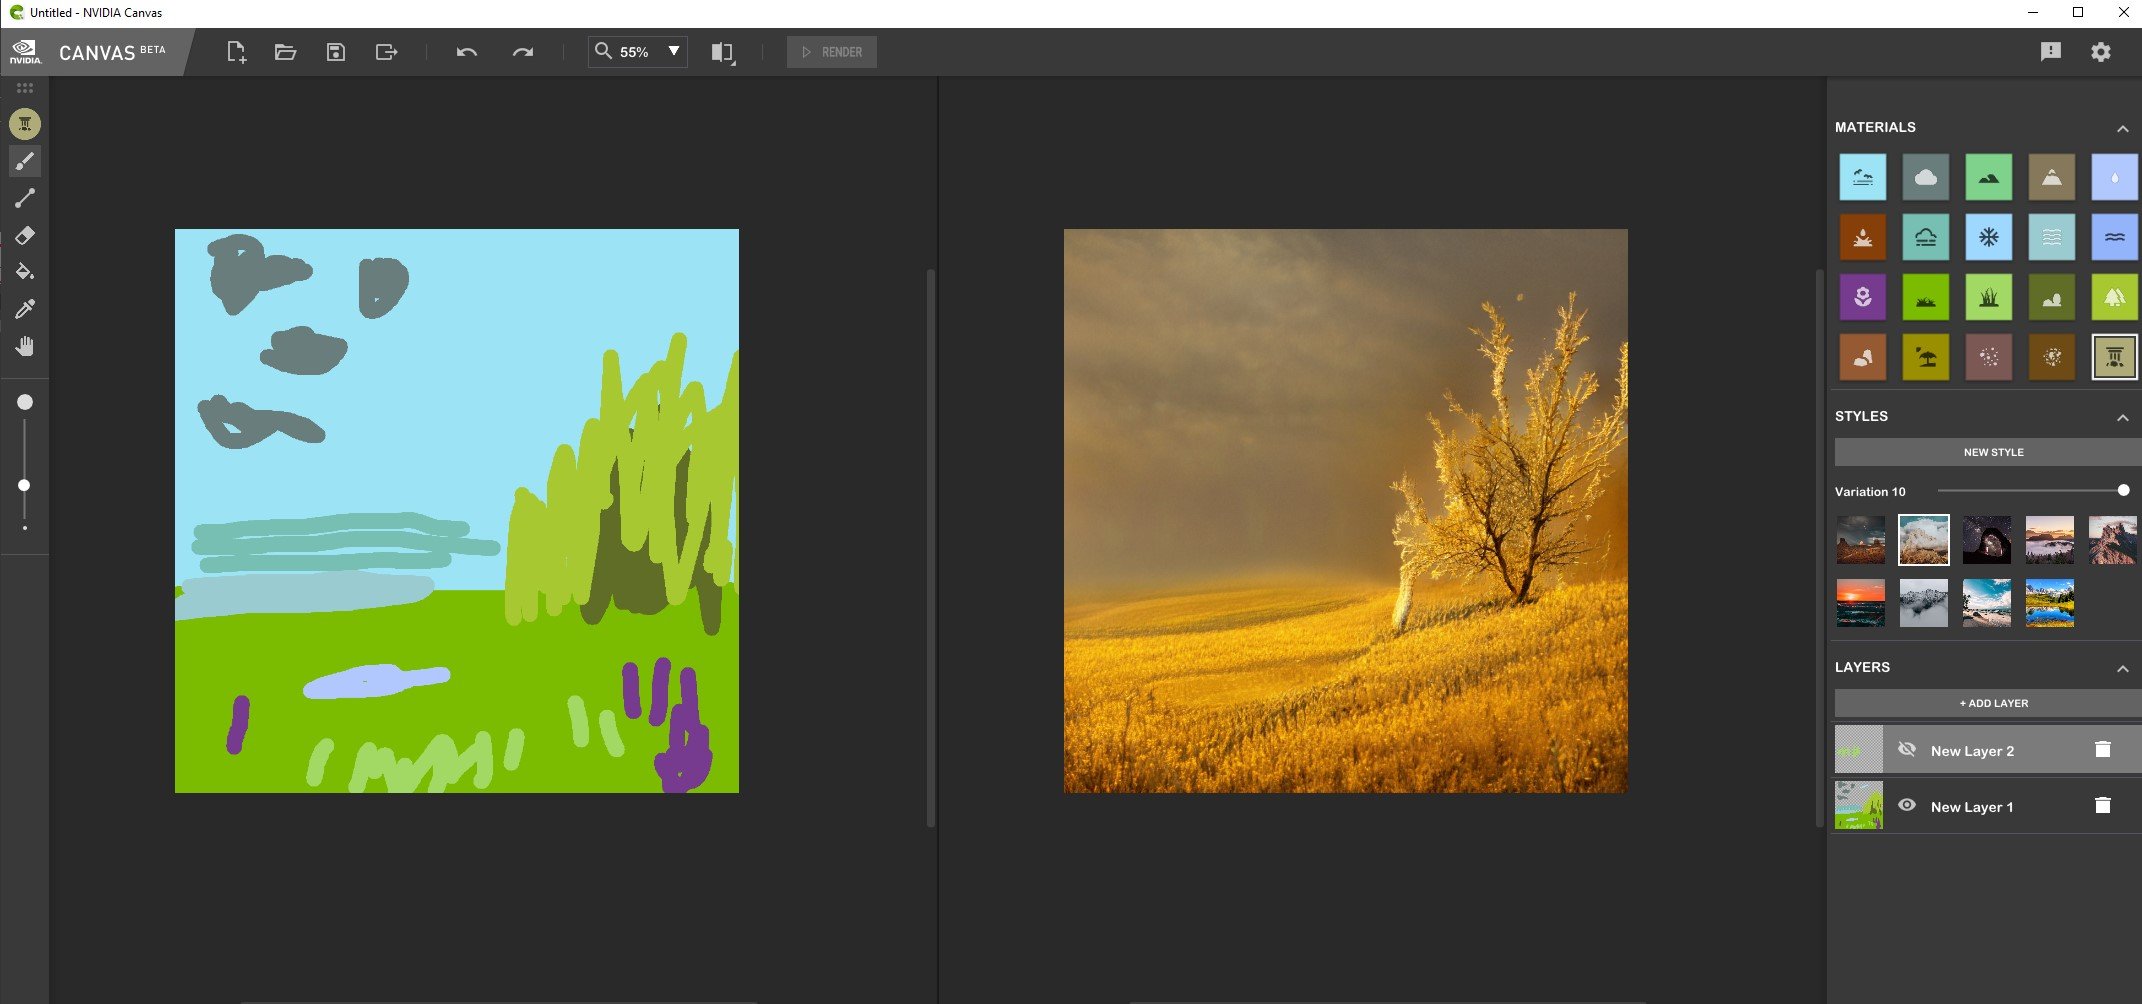Open the zoom percentage dropdown
The height and width of the screenshot is (1004, 2142).
(674, 52)
